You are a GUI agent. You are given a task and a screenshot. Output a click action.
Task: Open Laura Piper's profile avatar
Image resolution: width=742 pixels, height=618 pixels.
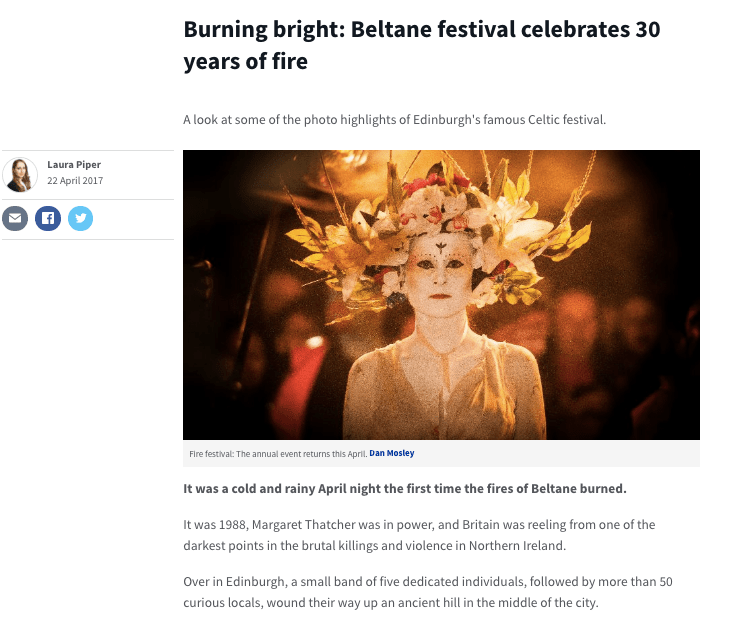(20, 174)
